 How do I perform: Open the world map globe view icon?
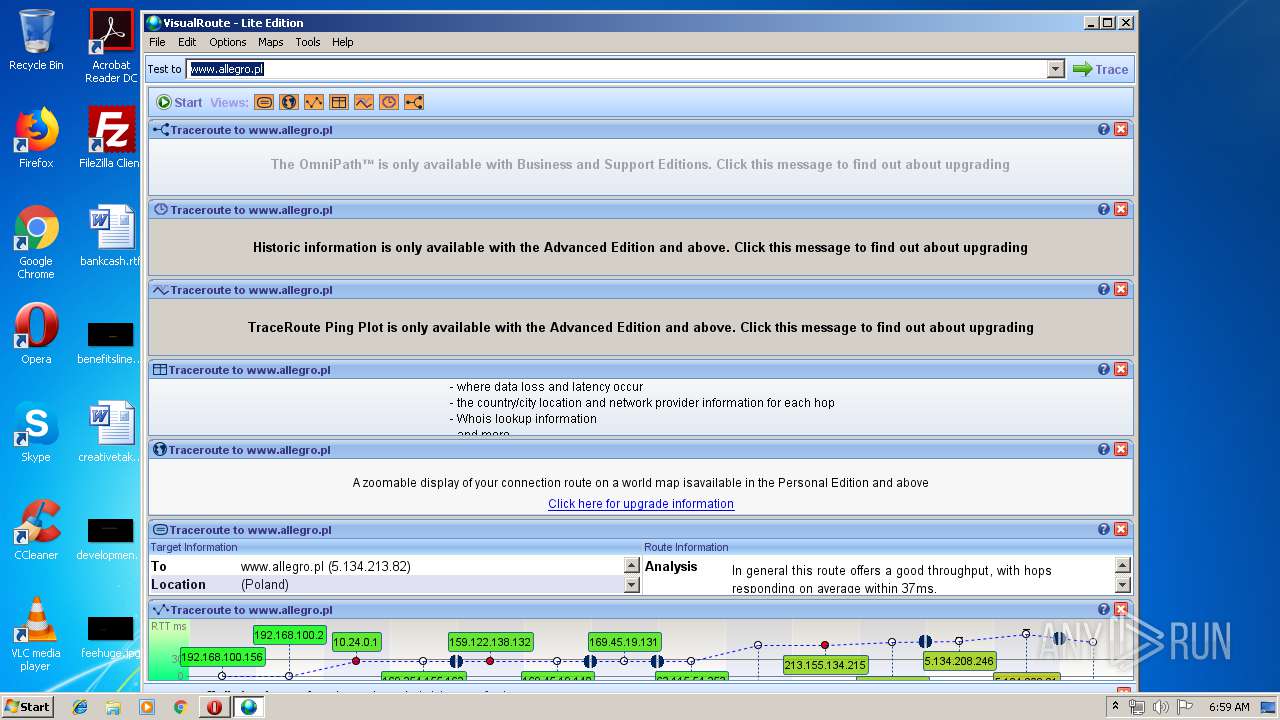coord(289,102)
